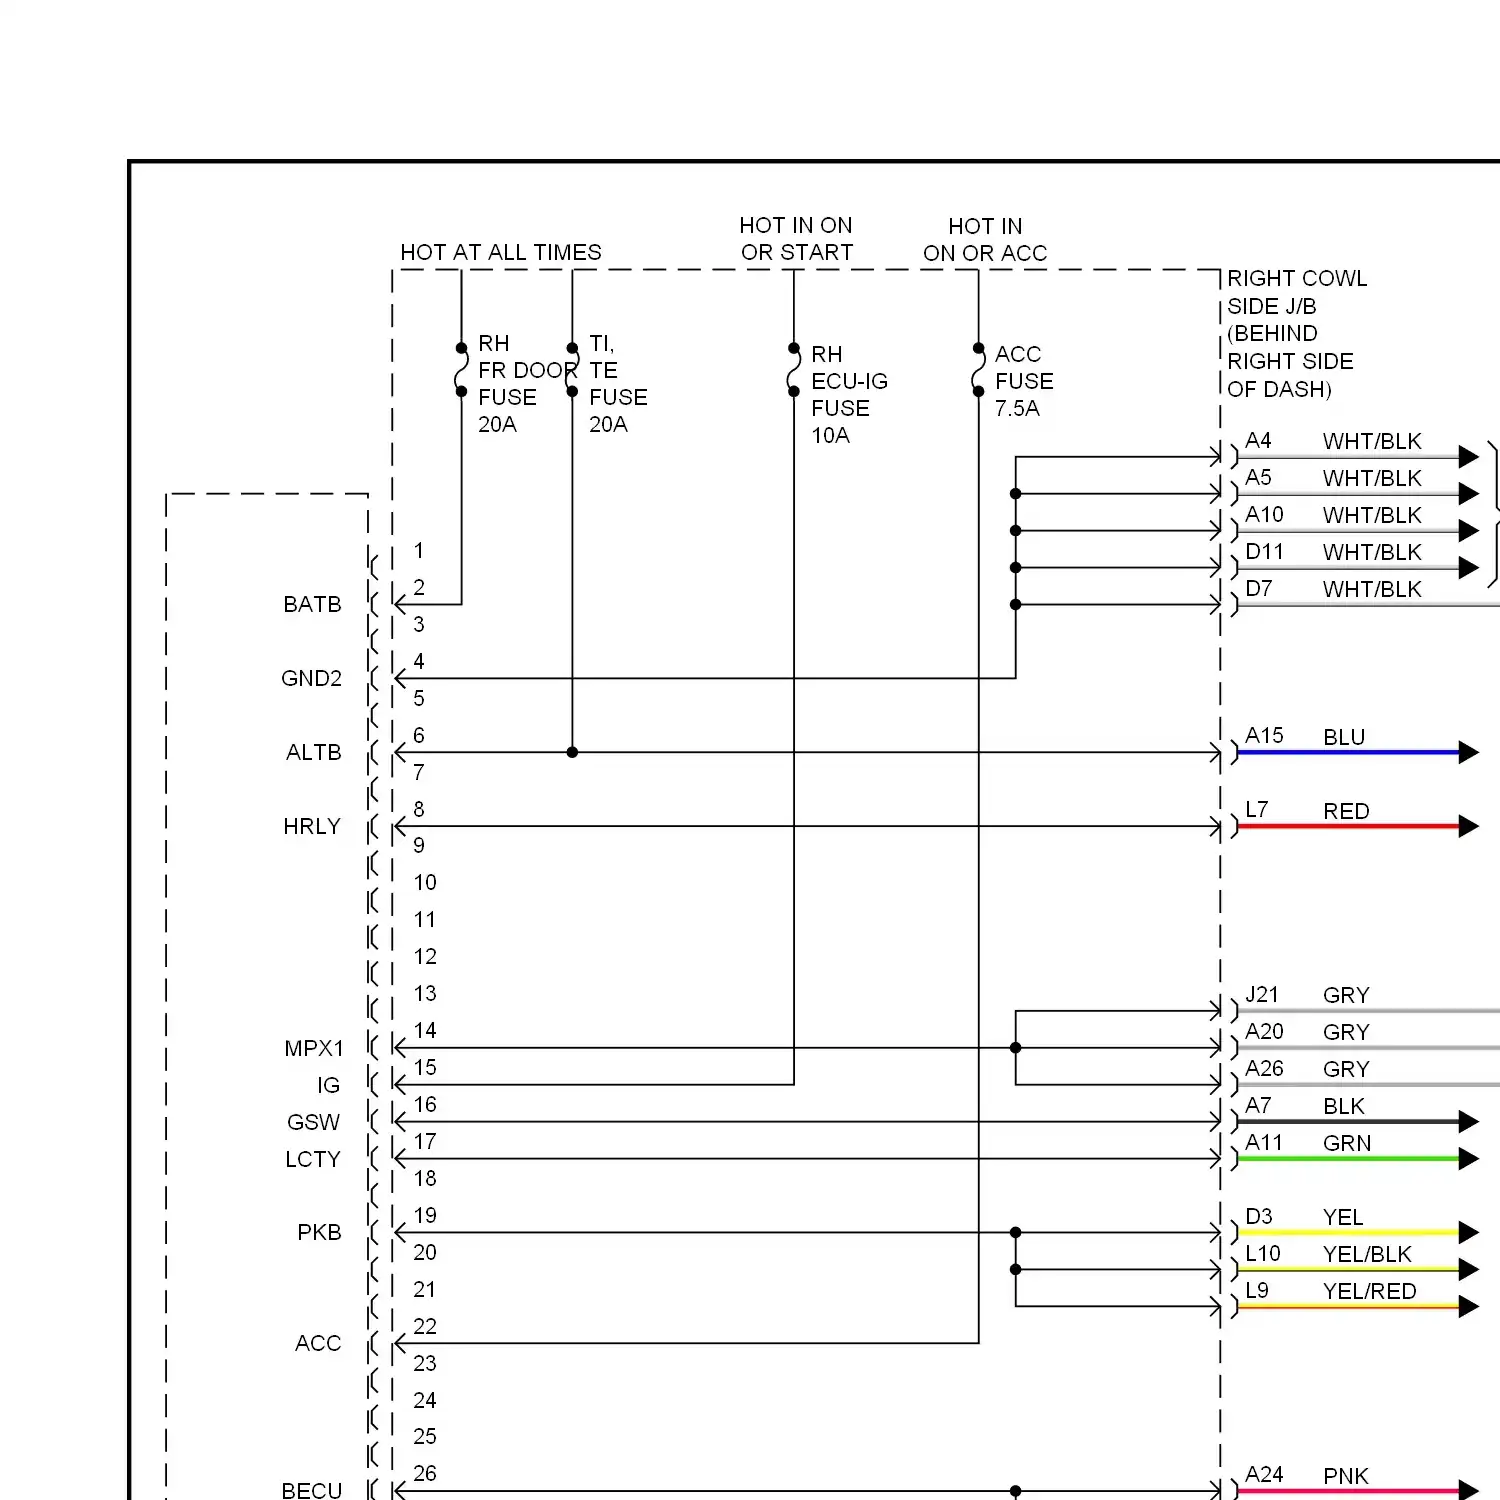Click the BECU pin label
1500x1500 pixels.
tap(312, 1490)
